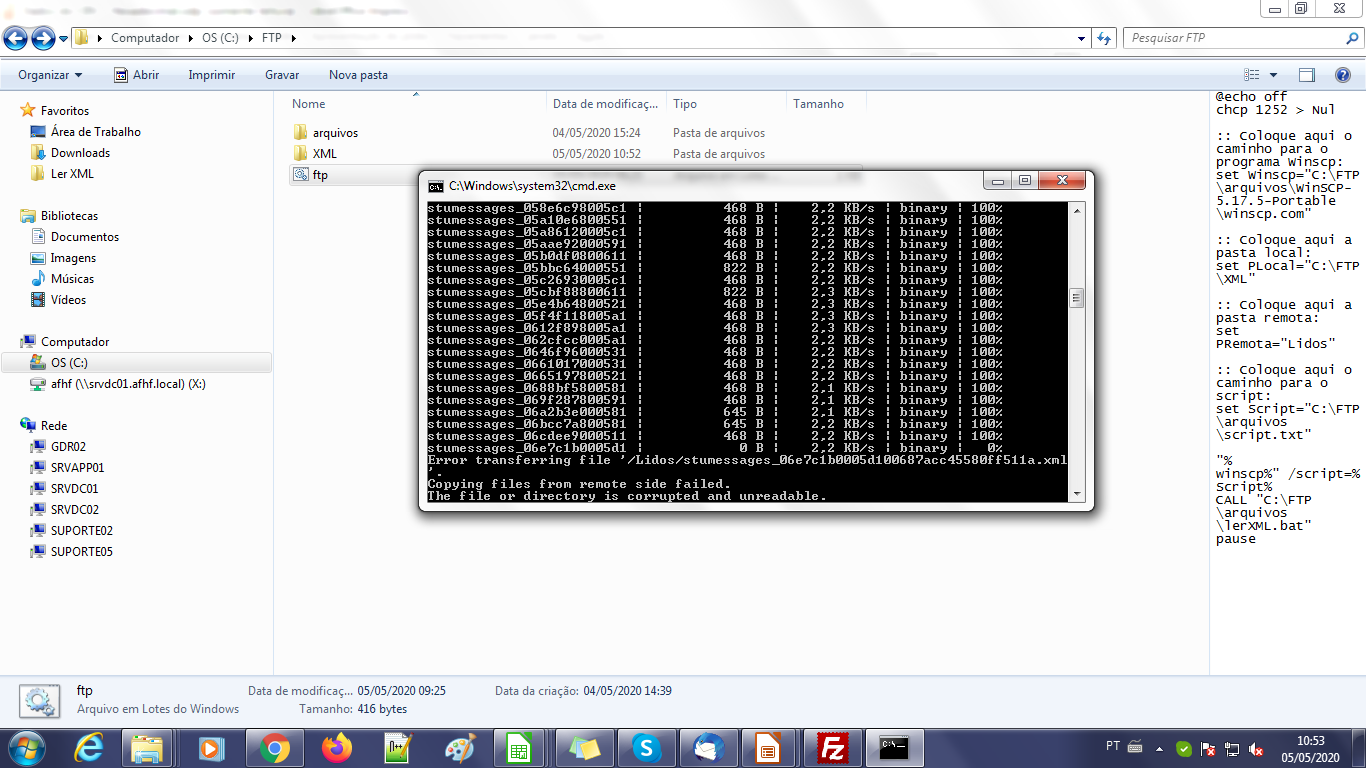Open Windows Media Player from taskbar
The height and width of the screenshot is (768, 1366).
pos(211,747)
